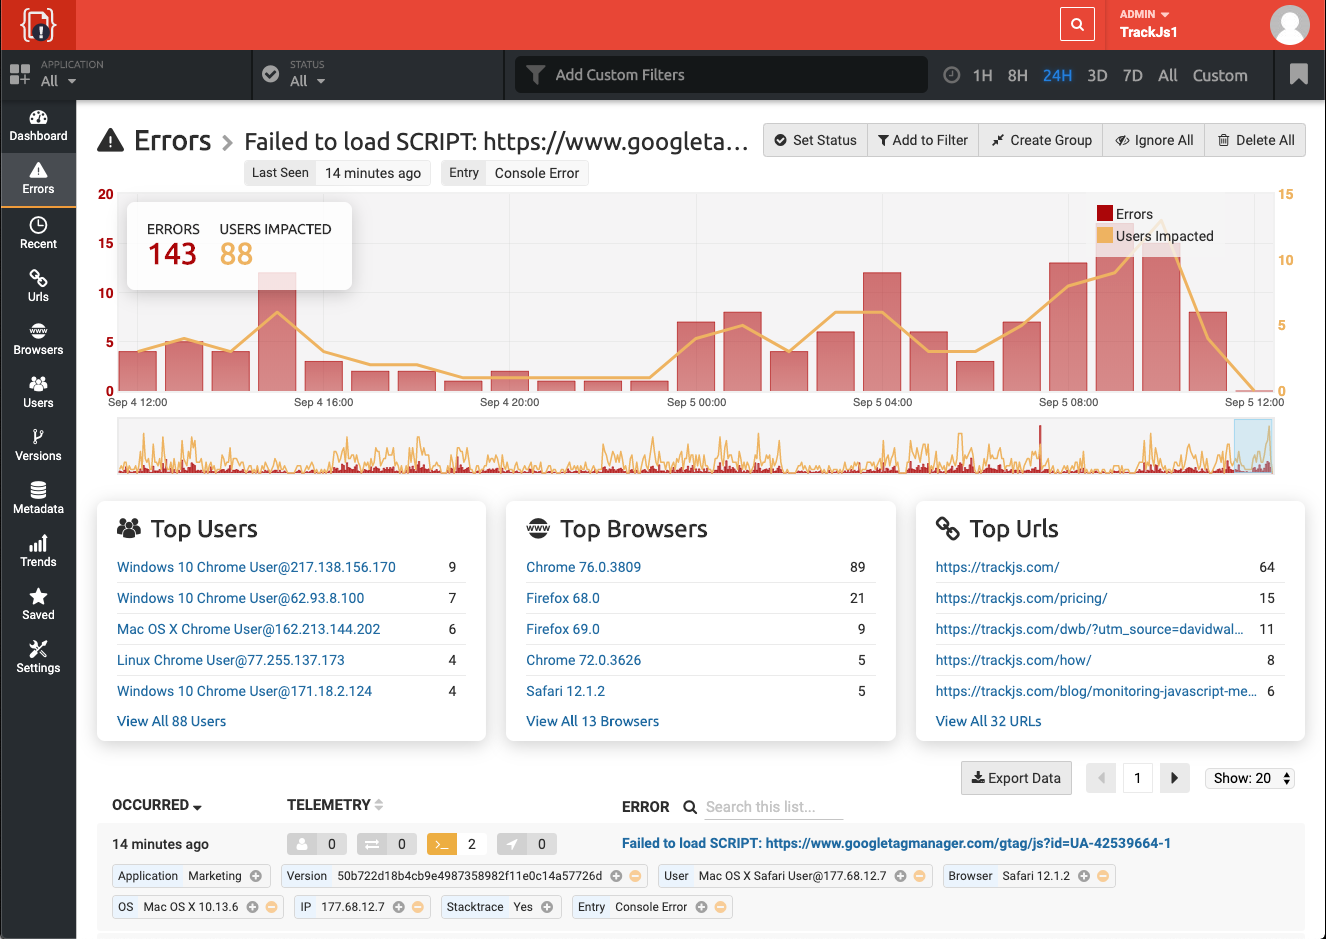Open Saved in the sidebar
The width and height of the screenshot is (1326, 939).
(38, 604)
